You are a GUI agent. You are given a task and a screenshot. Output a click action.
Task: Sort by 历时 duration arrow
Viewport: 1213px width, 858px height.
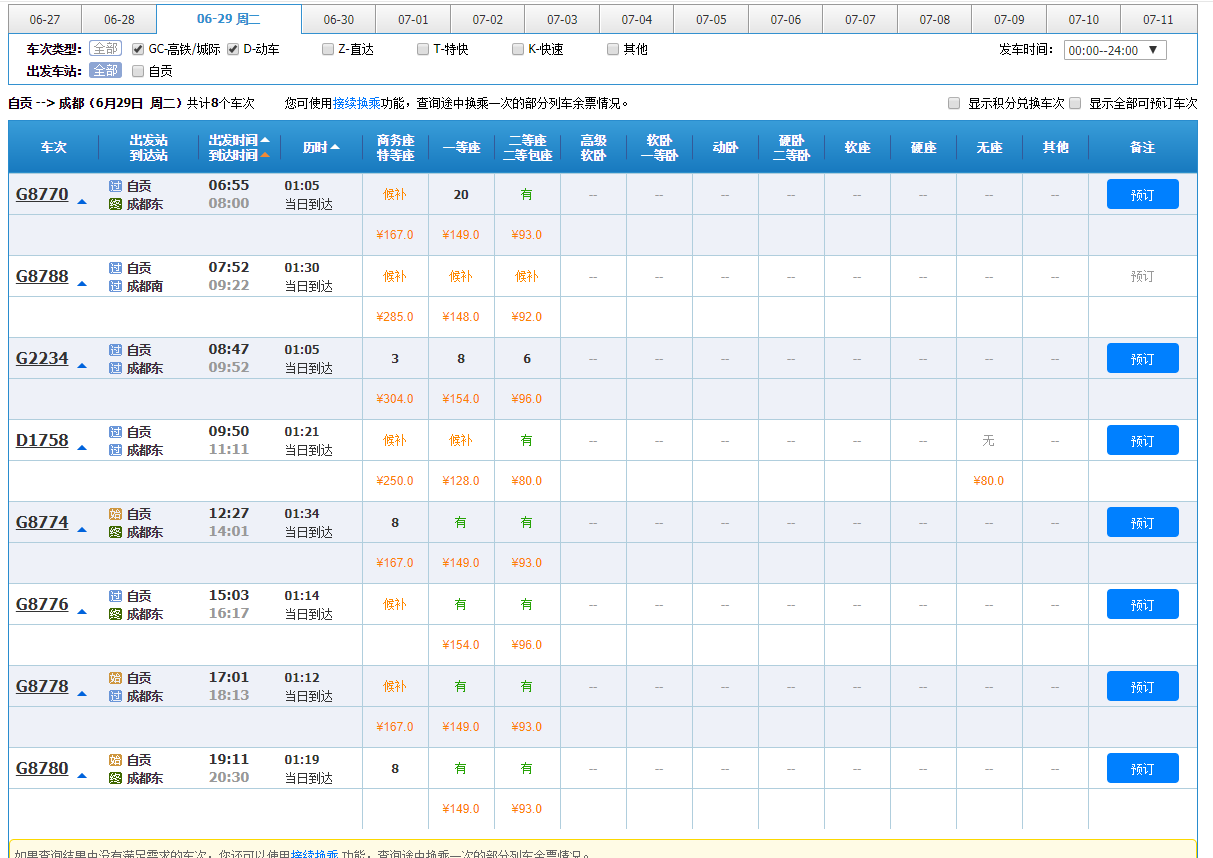coord(335,147)
